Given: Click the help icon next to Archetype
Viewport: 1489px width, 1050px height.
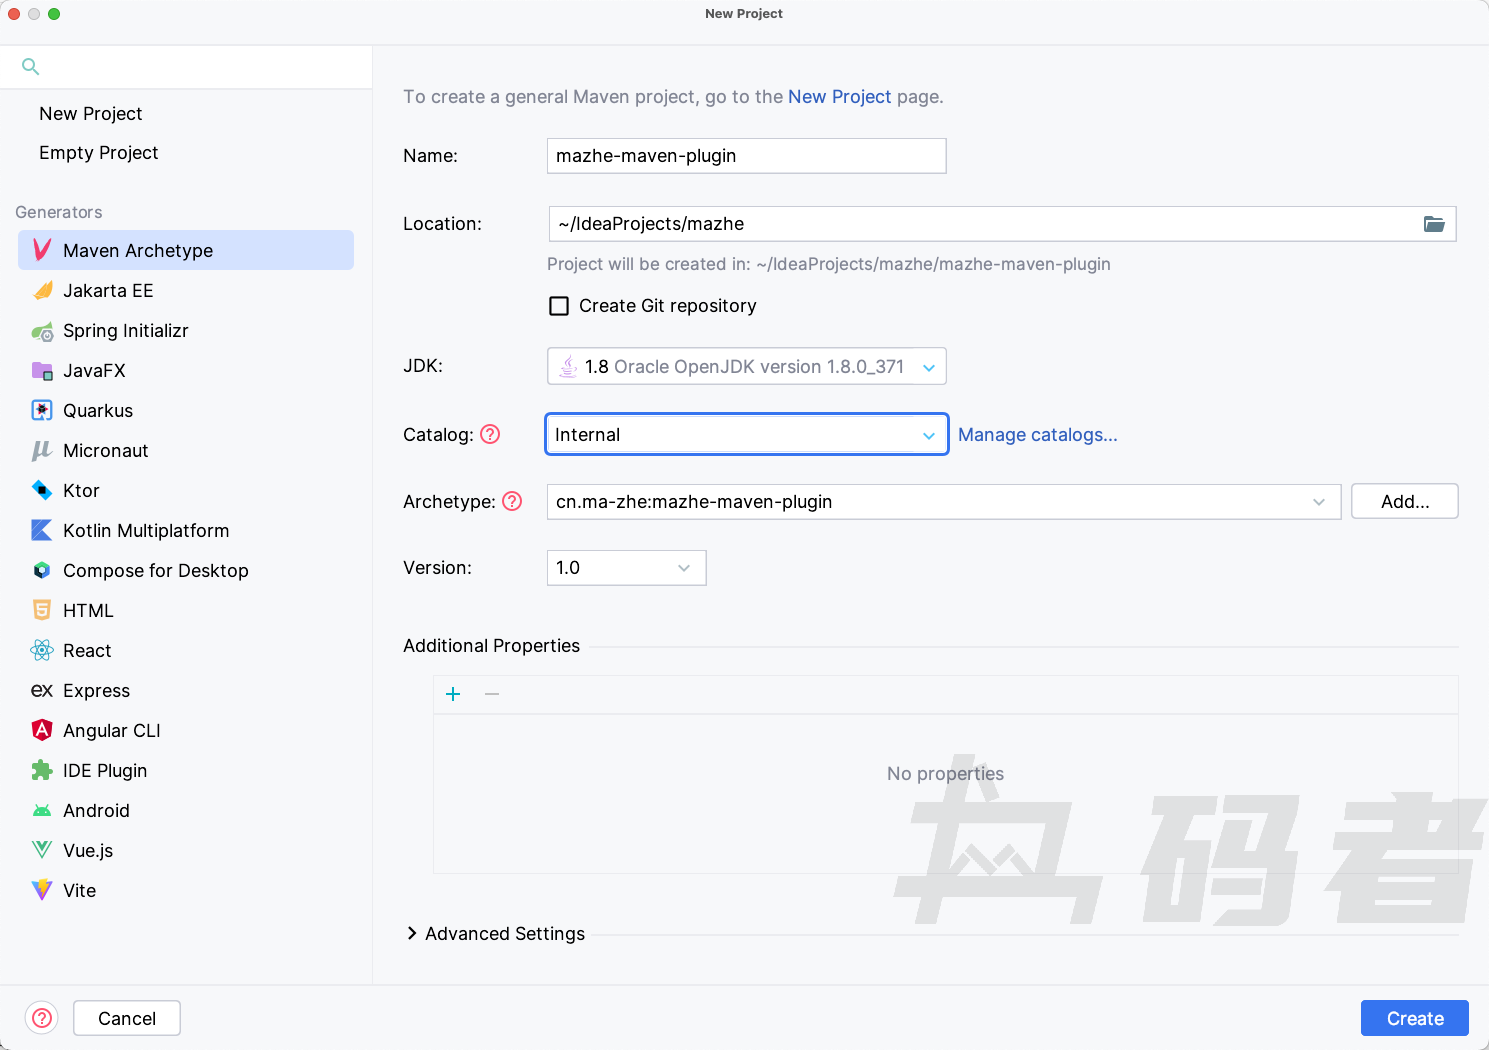Looking at the screenshot, I should [x=512, y=501].
